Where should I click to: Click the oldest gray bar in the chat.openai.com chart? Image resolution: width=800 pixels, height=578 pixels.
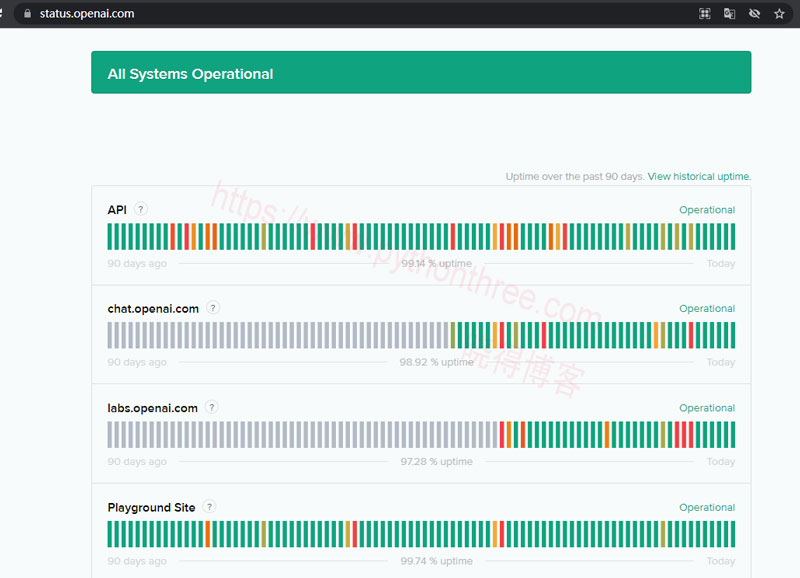110,335
